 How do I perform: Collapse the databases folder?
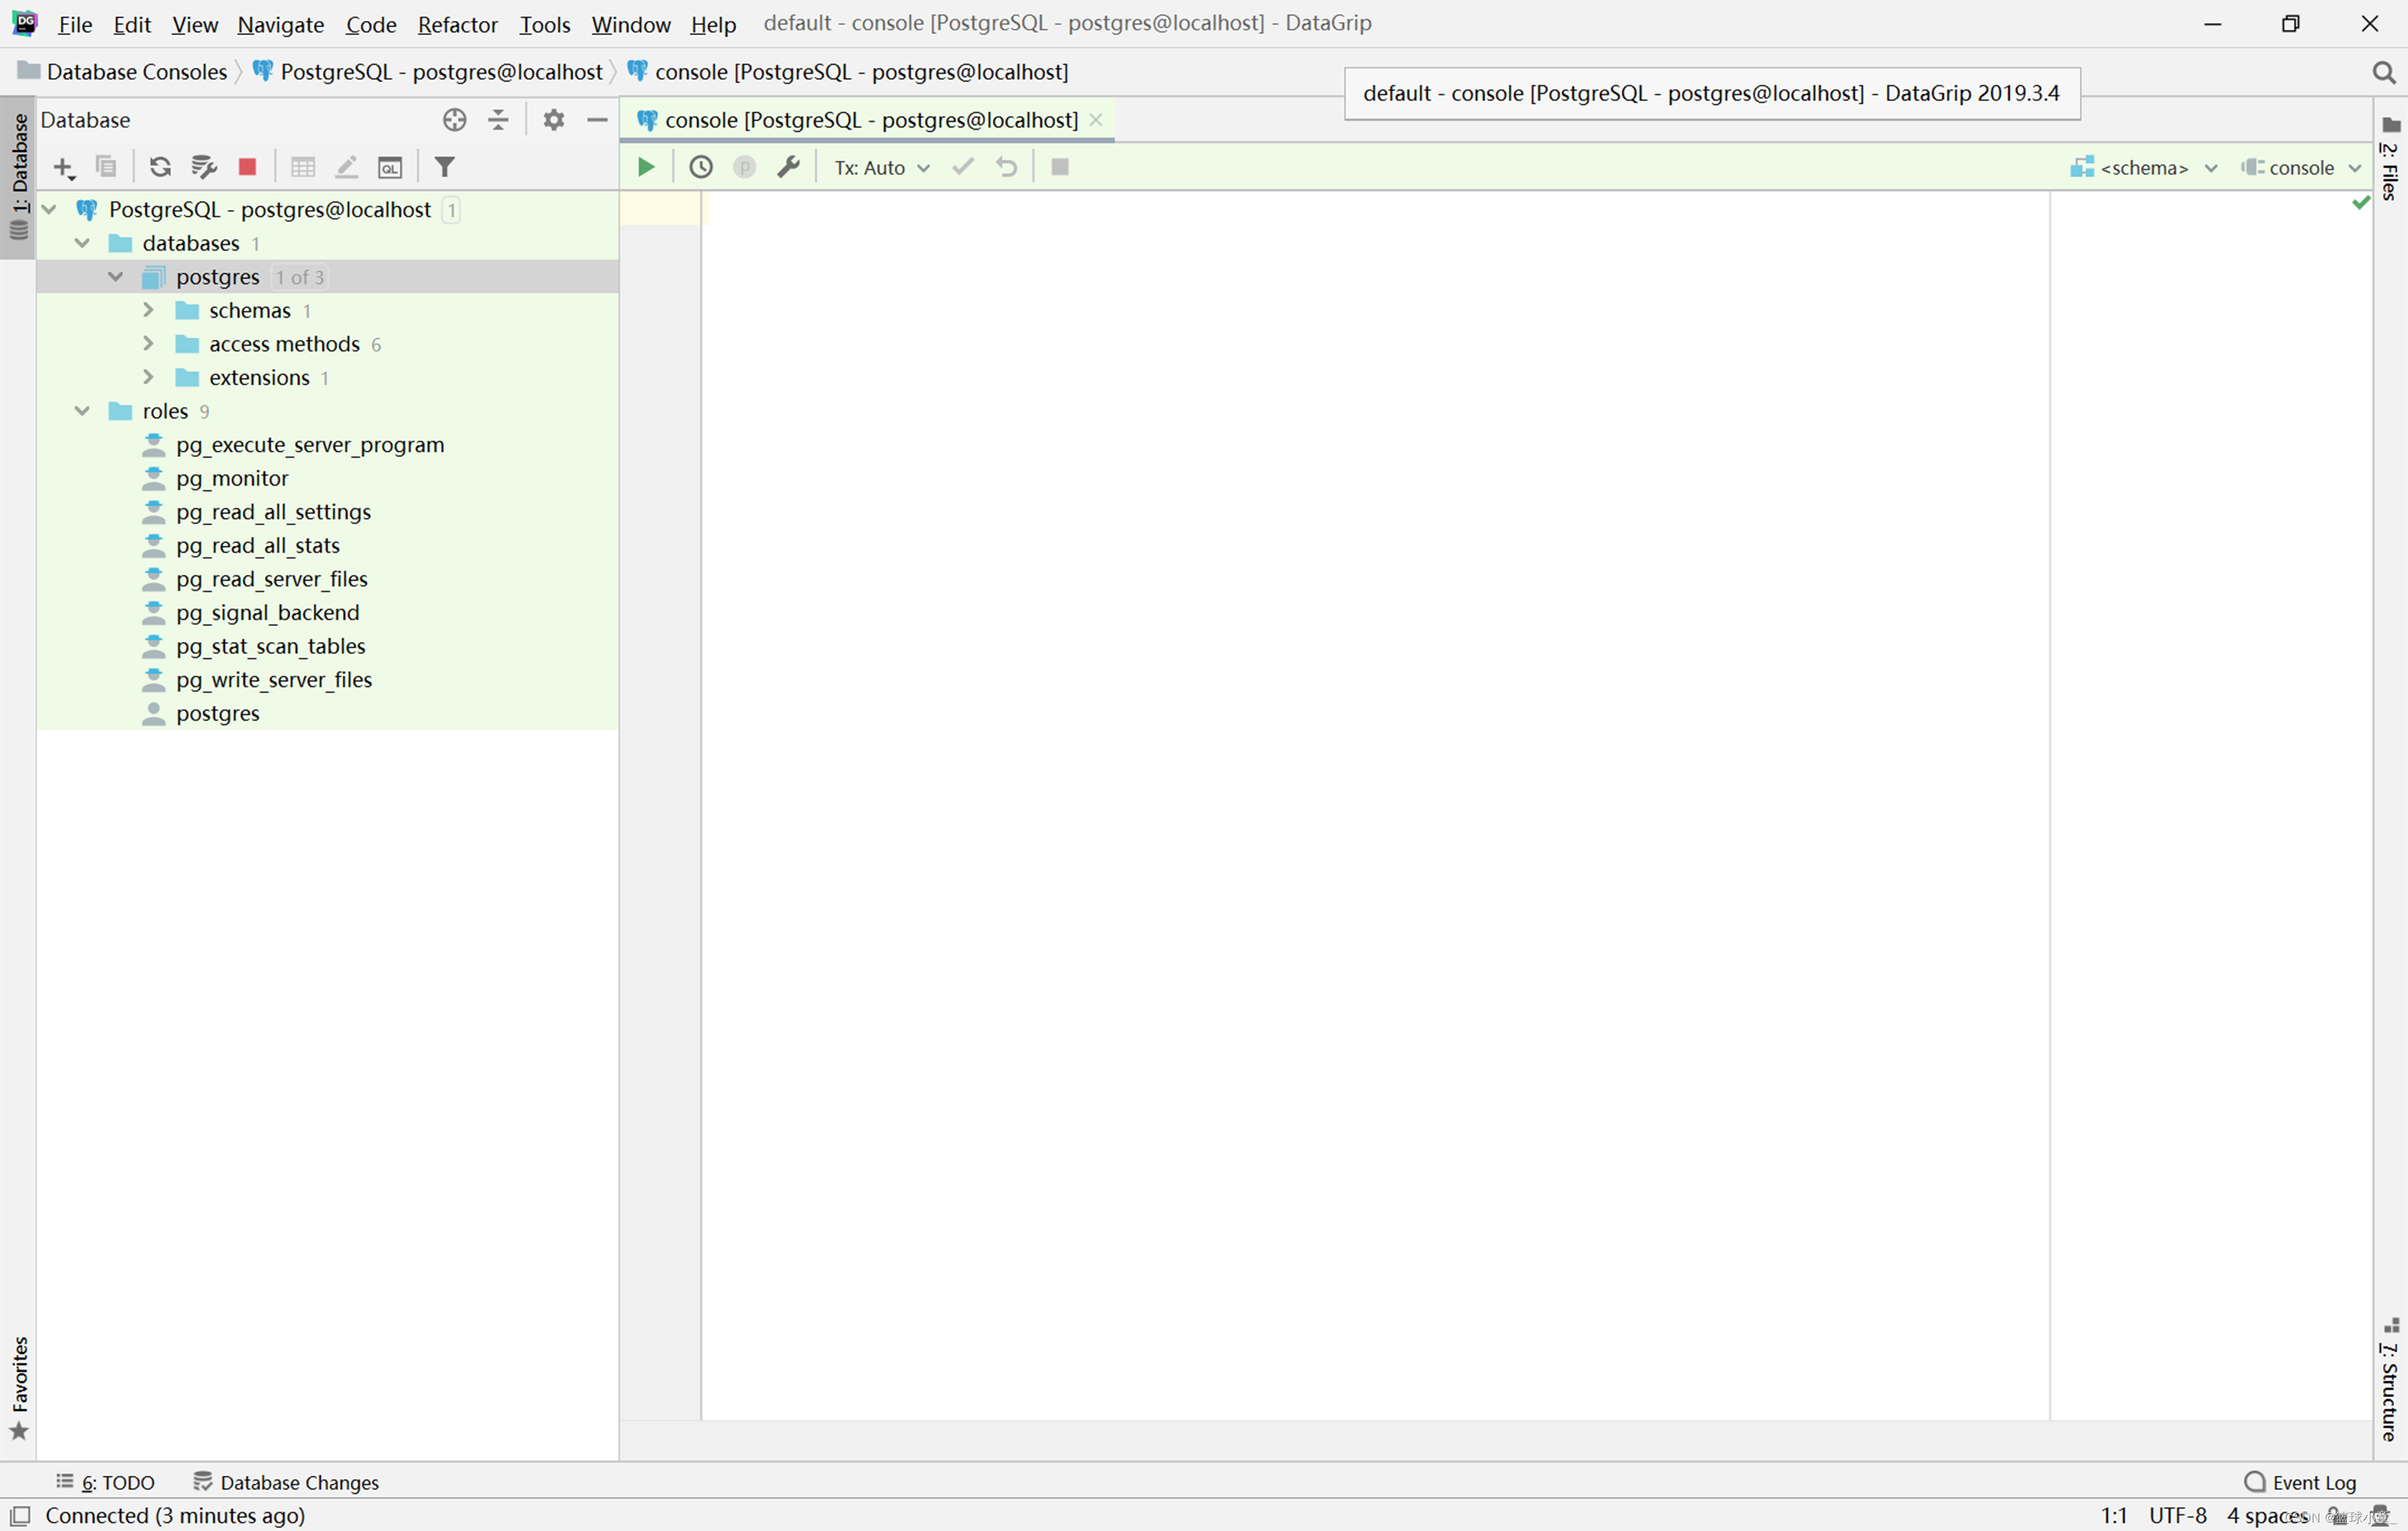[82, 243]
